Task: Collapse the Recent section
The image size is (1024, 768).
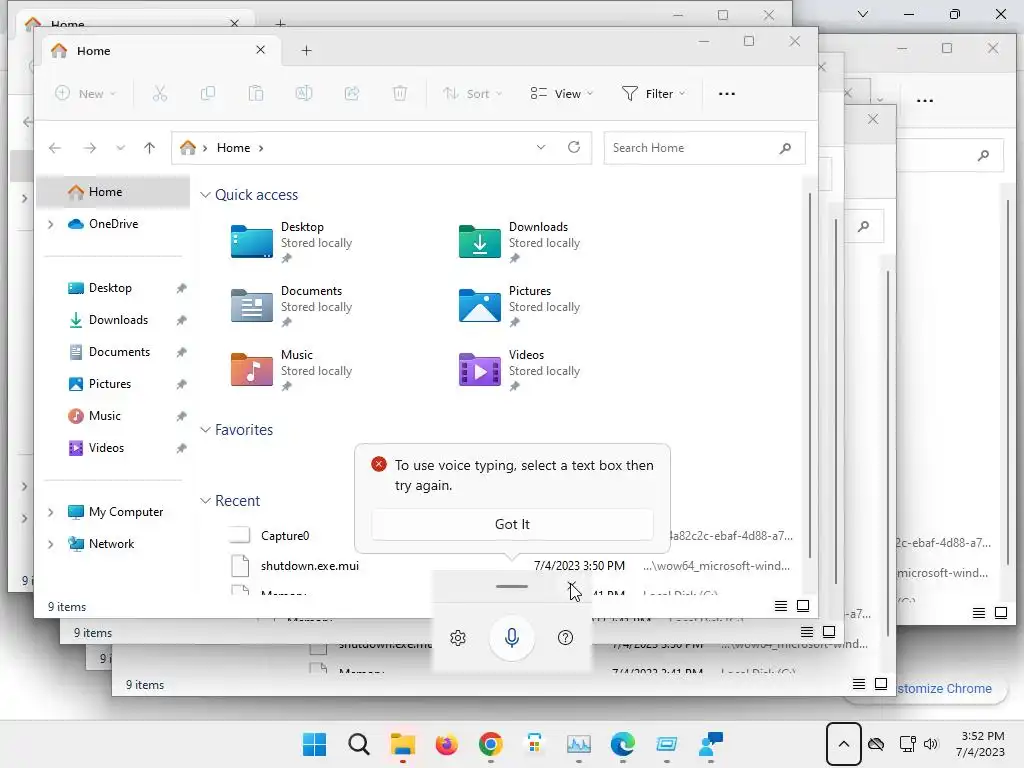Action: click(x=205, y=501)
